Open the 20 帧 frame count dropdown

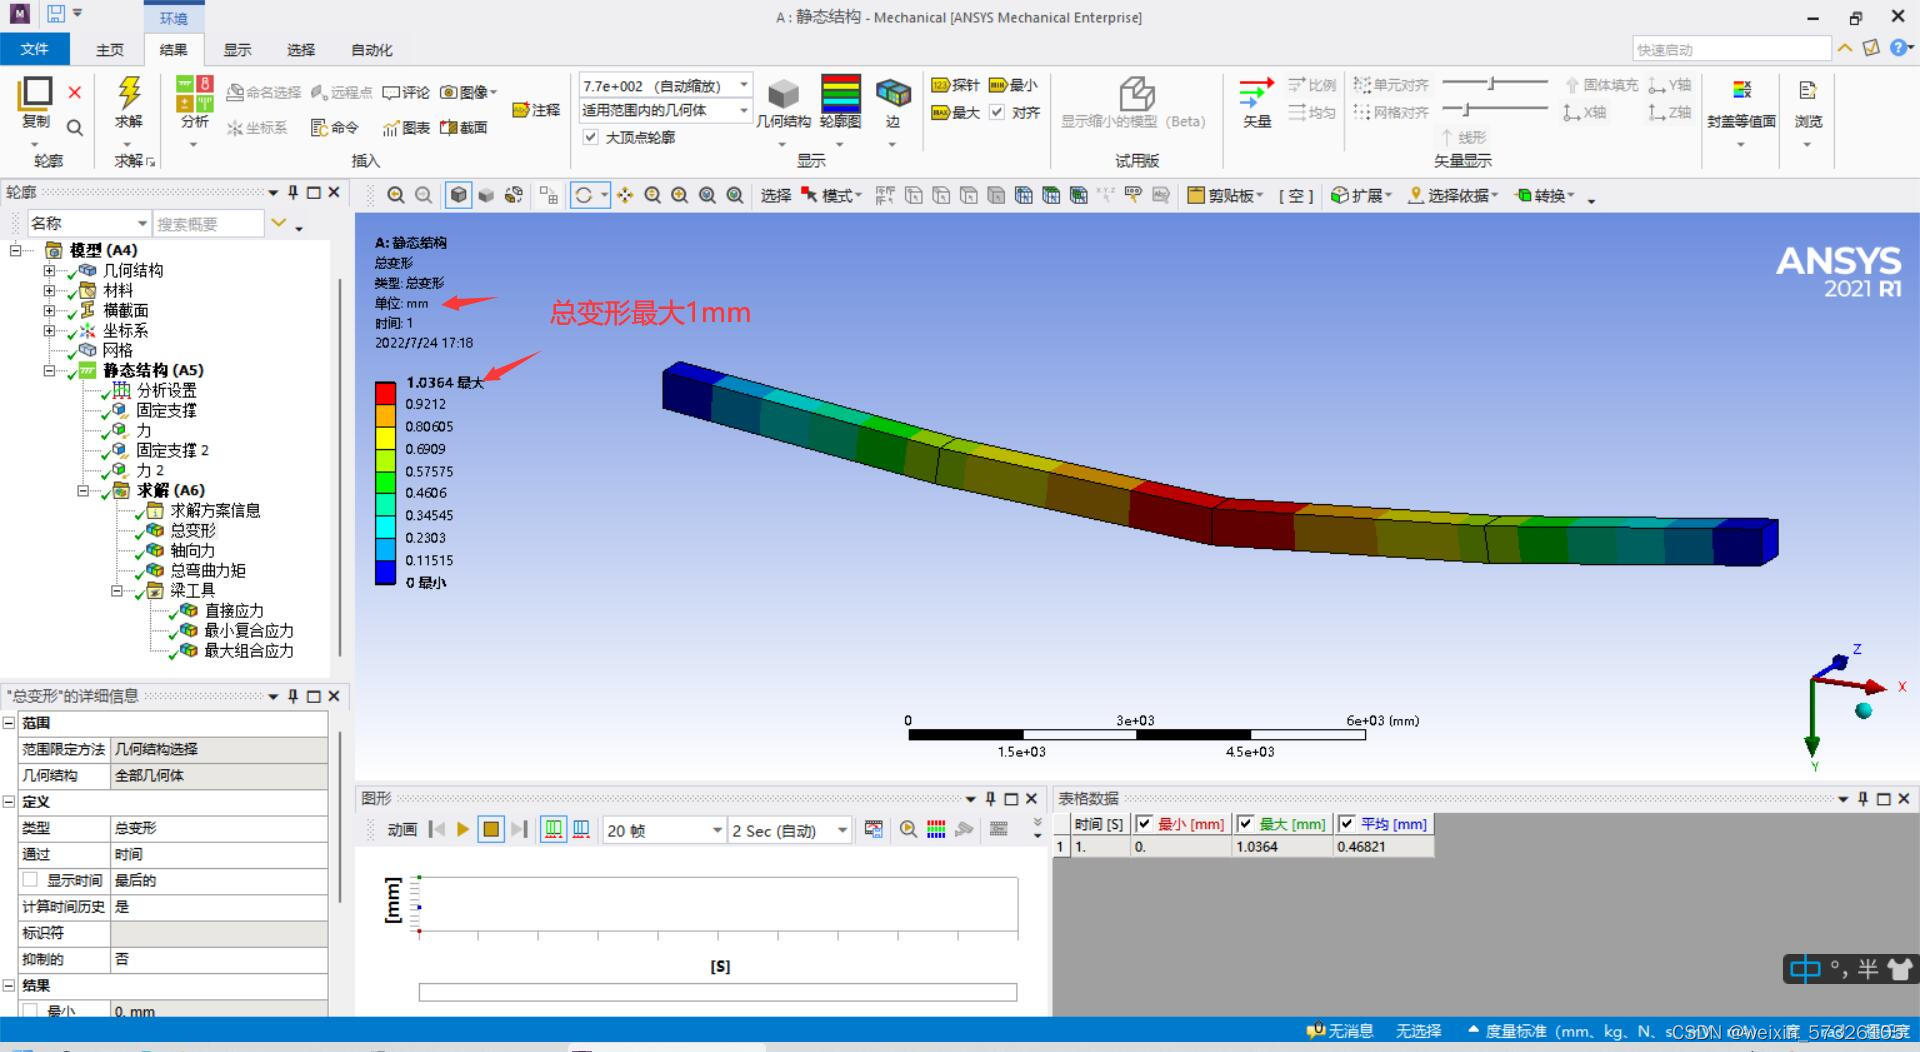click(717, 831)
